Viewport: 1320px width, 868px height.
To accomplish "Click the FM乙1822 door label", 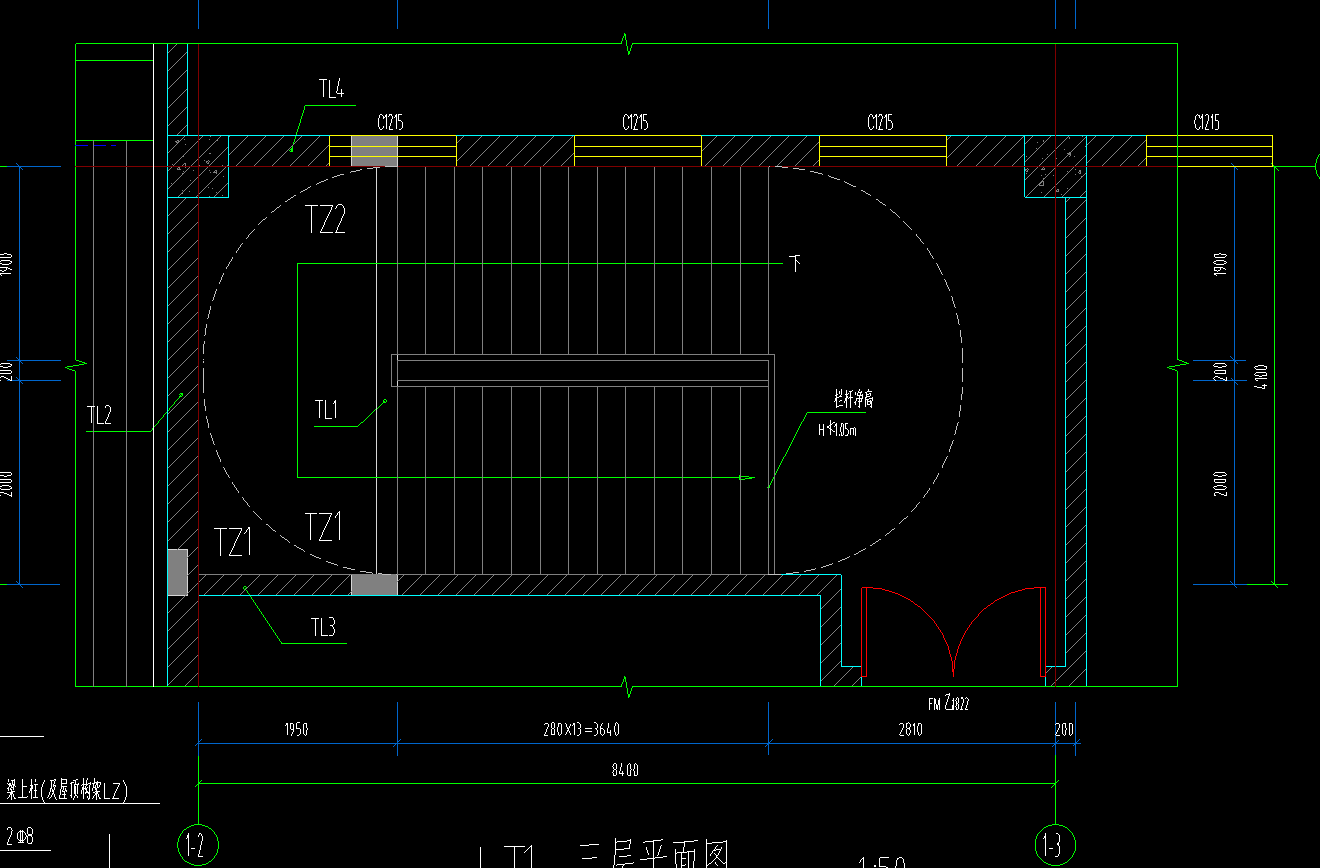I will 949,703.
